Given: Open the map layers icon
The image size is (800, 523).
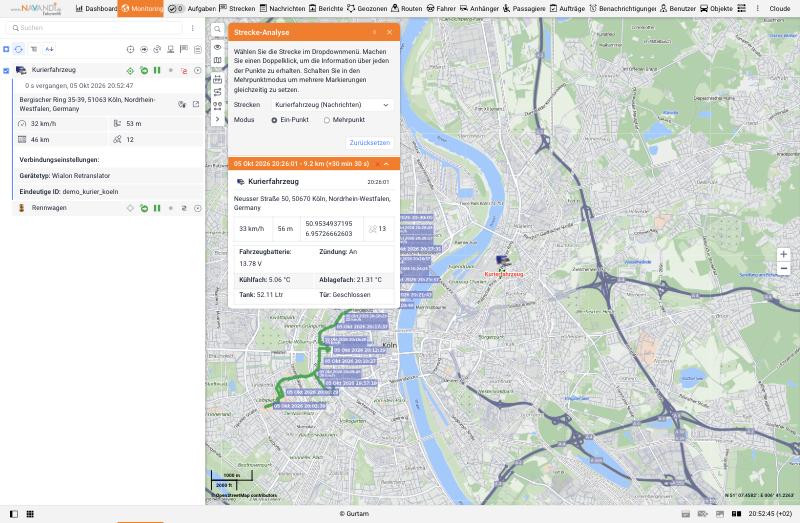Looking at the screenshot, I should point(217,61).
